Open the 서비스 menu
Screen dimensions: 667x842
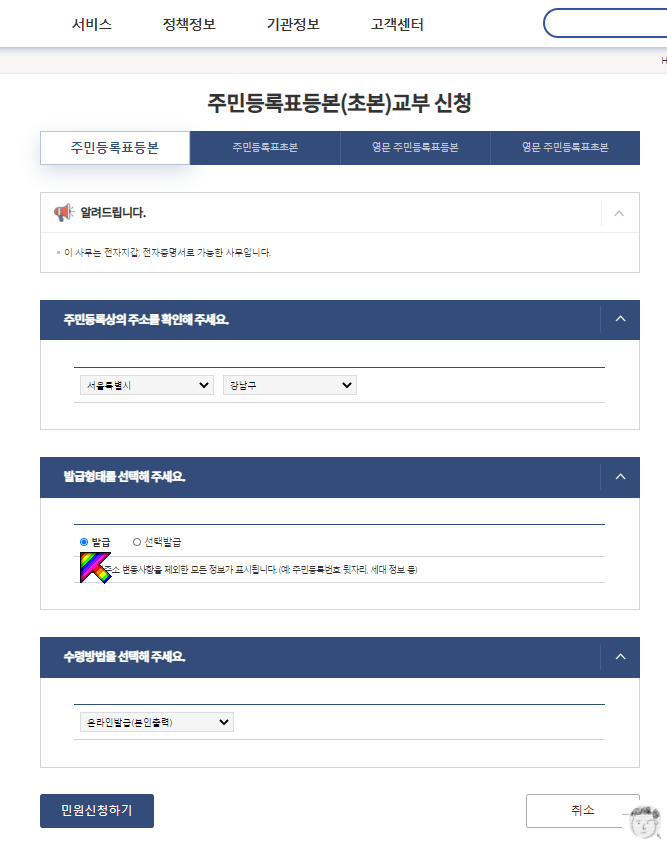(92, 24)
